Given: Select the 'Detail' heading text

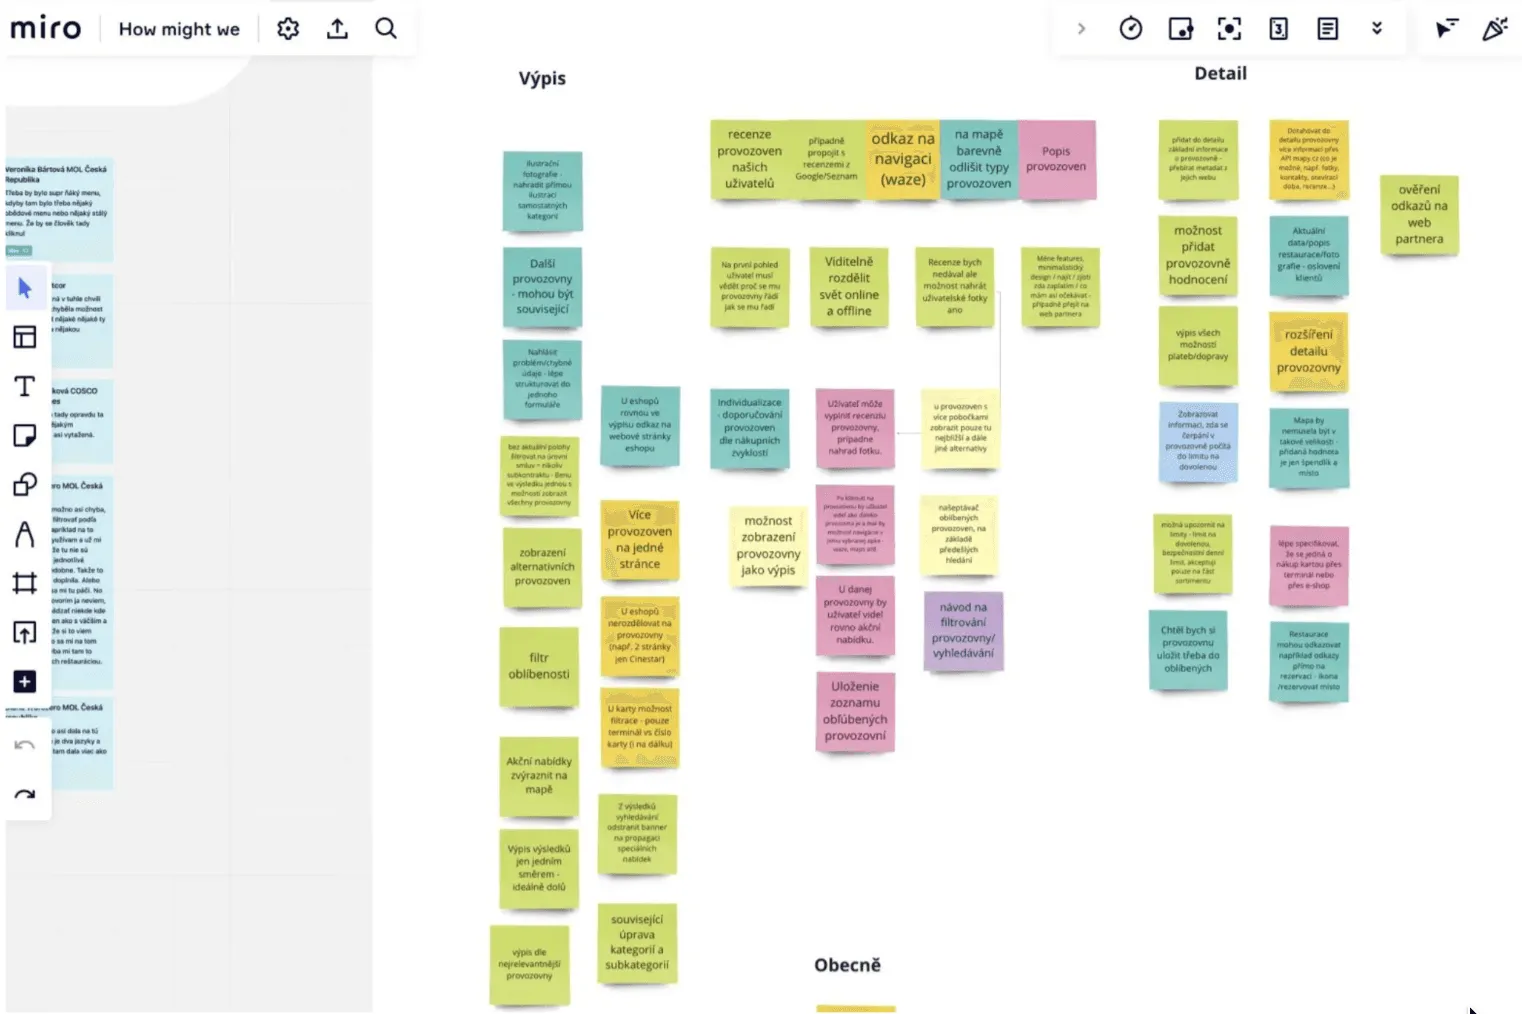Looking at the screenshot, I should (1220, 73).
